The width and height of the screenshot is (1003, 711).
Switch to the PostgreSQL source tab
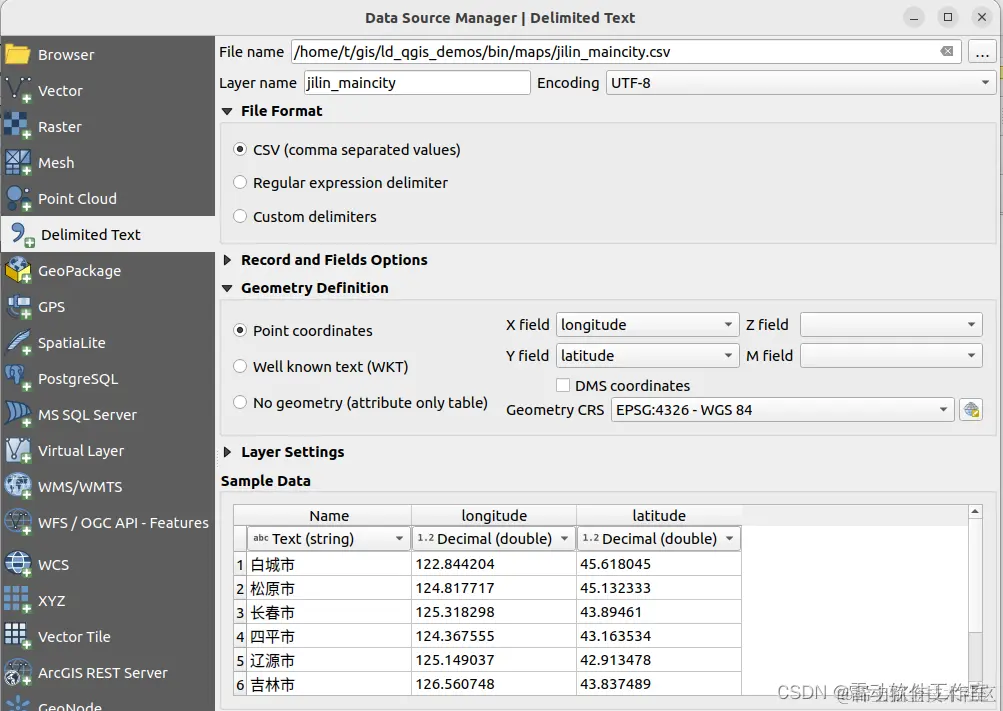pos(107,378)
